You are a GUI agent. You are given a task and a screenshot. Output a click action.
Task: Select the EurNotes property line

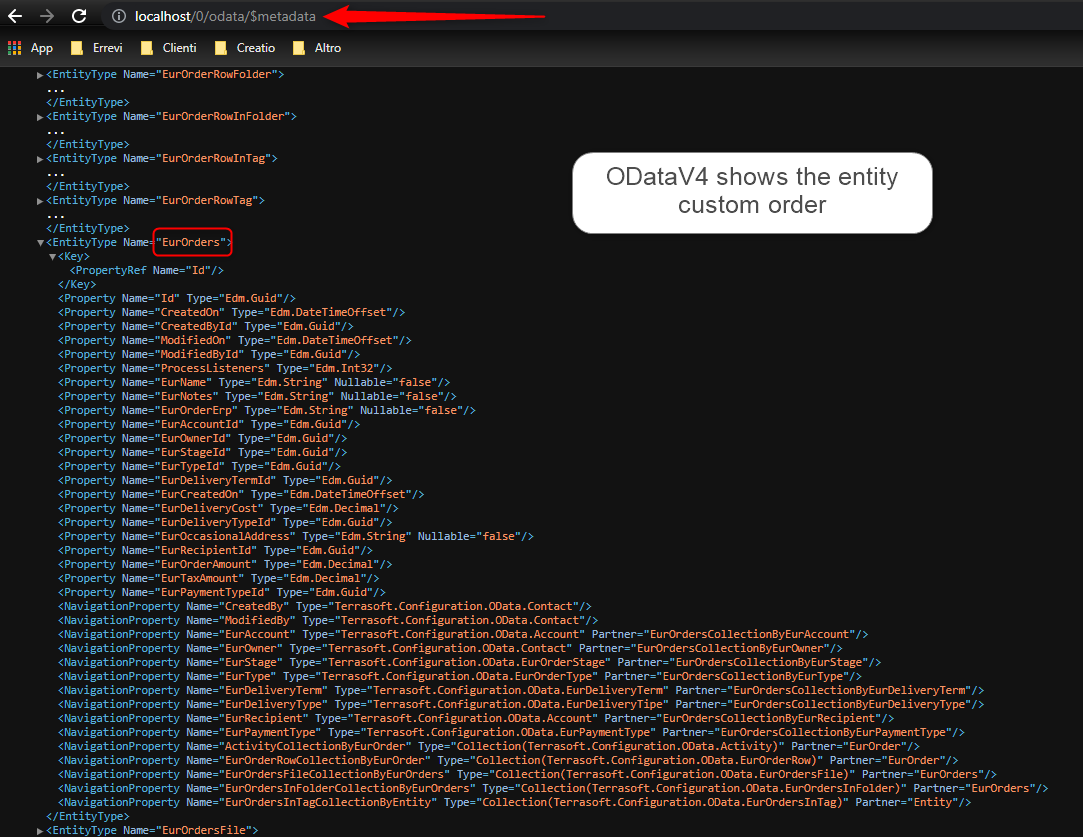point(257,396)
